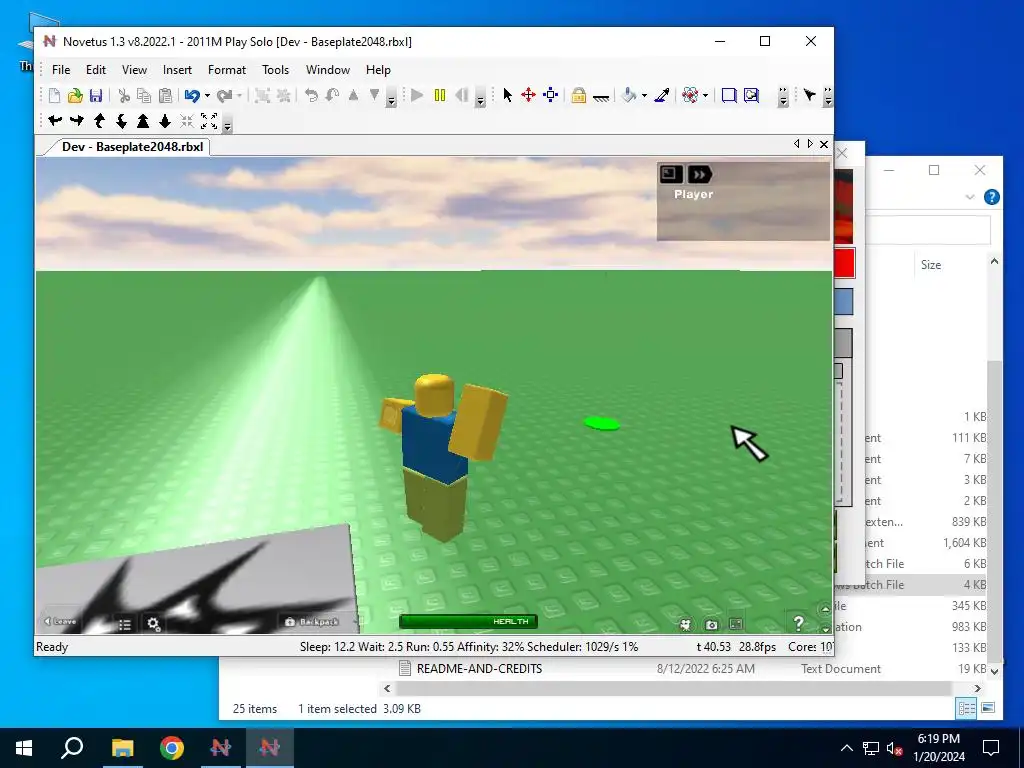Open the File menu
The height and width of the screenshot is (768, 1024).
pos(61,70)
